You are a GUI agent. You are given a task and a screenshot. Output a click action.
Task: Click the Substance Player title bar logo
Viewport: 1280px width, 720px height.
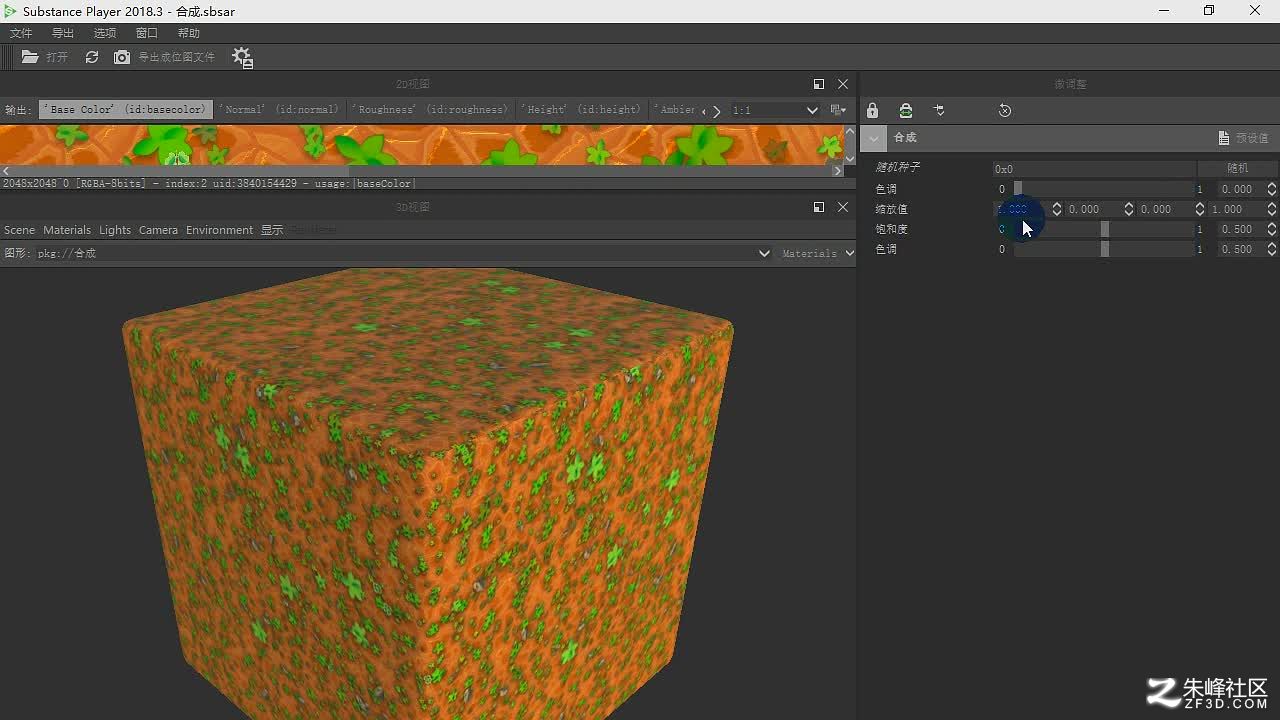(10, 11)
